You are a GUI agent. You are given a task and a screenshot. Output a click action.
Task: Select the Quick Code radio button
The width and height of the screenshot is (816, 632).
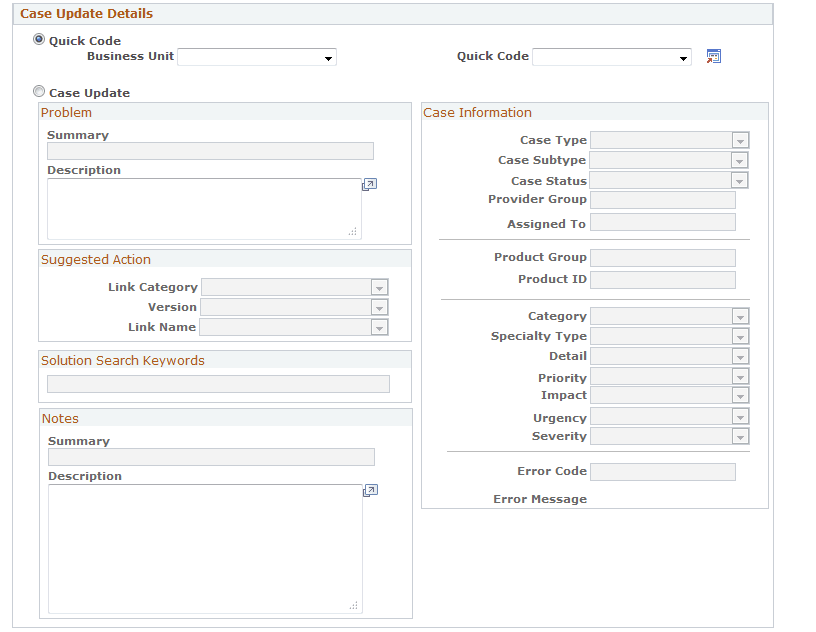tap(38, 40)
